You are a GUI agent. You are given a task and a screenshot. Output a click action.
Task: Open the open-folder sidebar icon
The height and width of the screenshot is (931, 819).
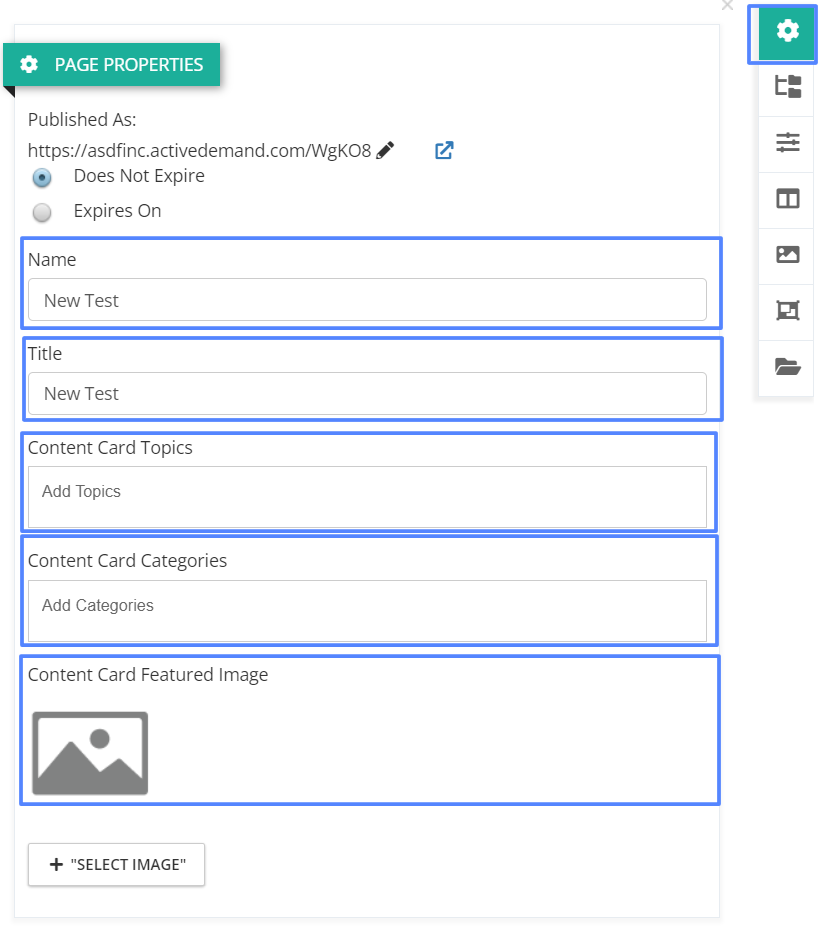click(788, 366)
